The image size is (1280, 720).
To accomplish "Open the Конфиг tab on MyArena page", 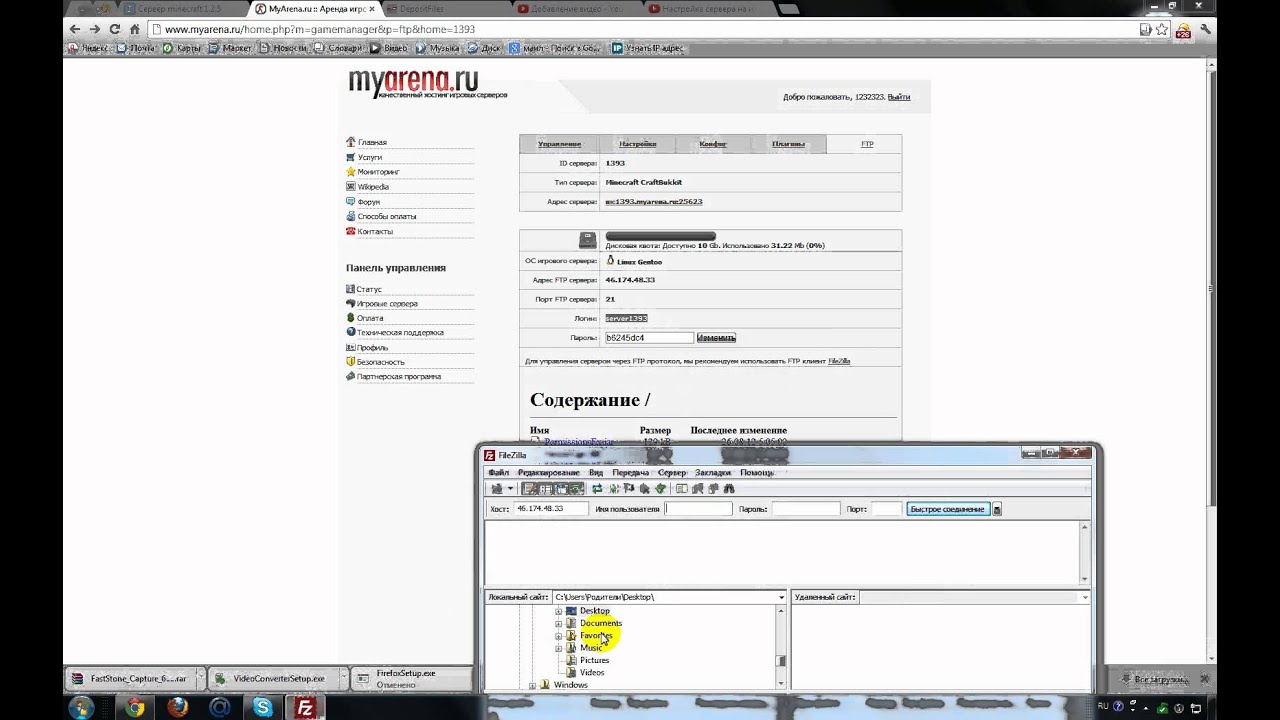I will 713,144.
